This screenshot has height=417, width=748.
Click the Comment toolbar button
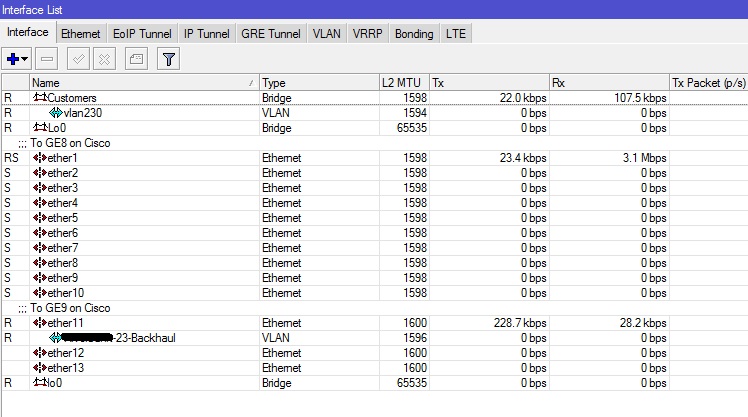(x=136, y=60)
